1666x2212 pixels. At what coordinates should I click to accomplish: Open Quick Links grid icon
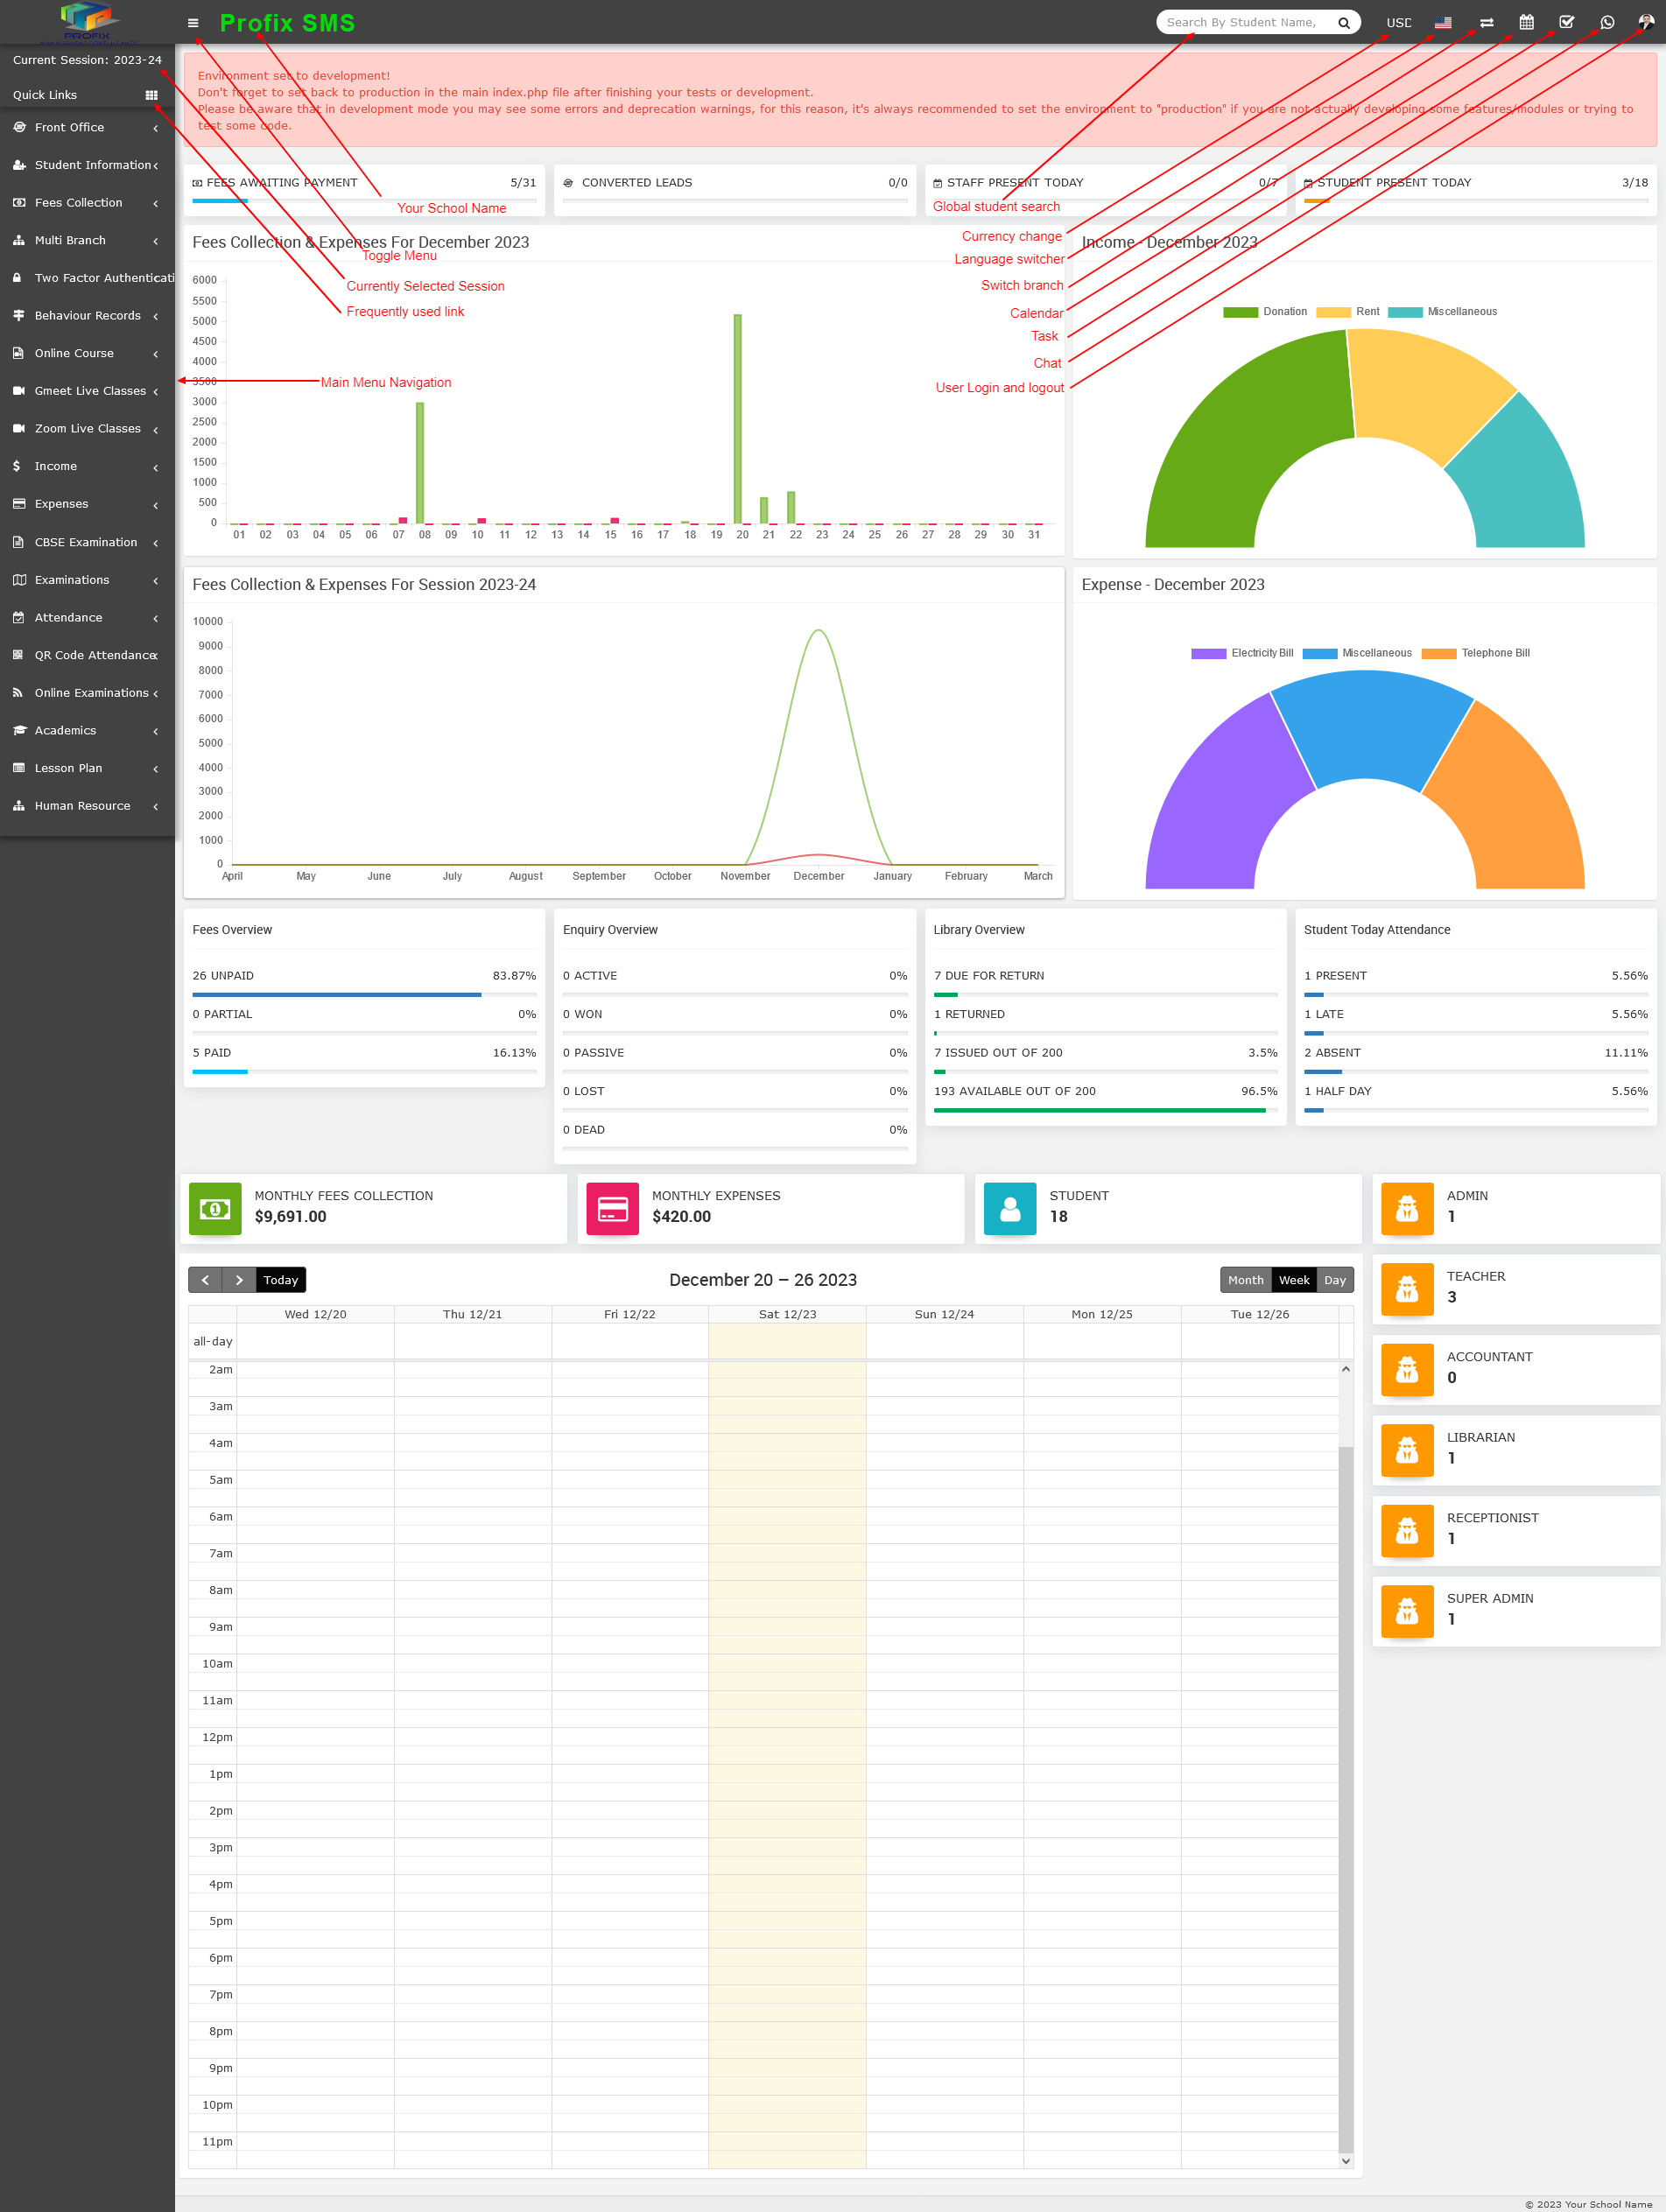(151, 95)
